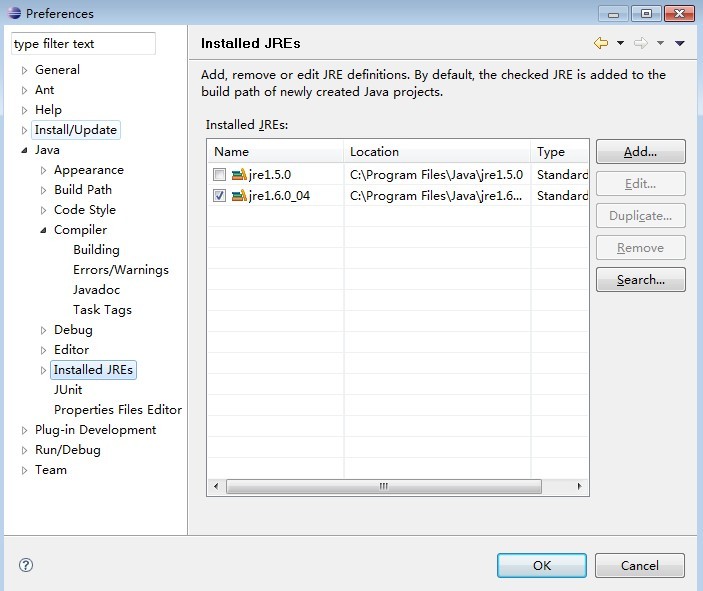Expand the Appearance node
This screenshot has width=703, height=591.
point(43,170)
